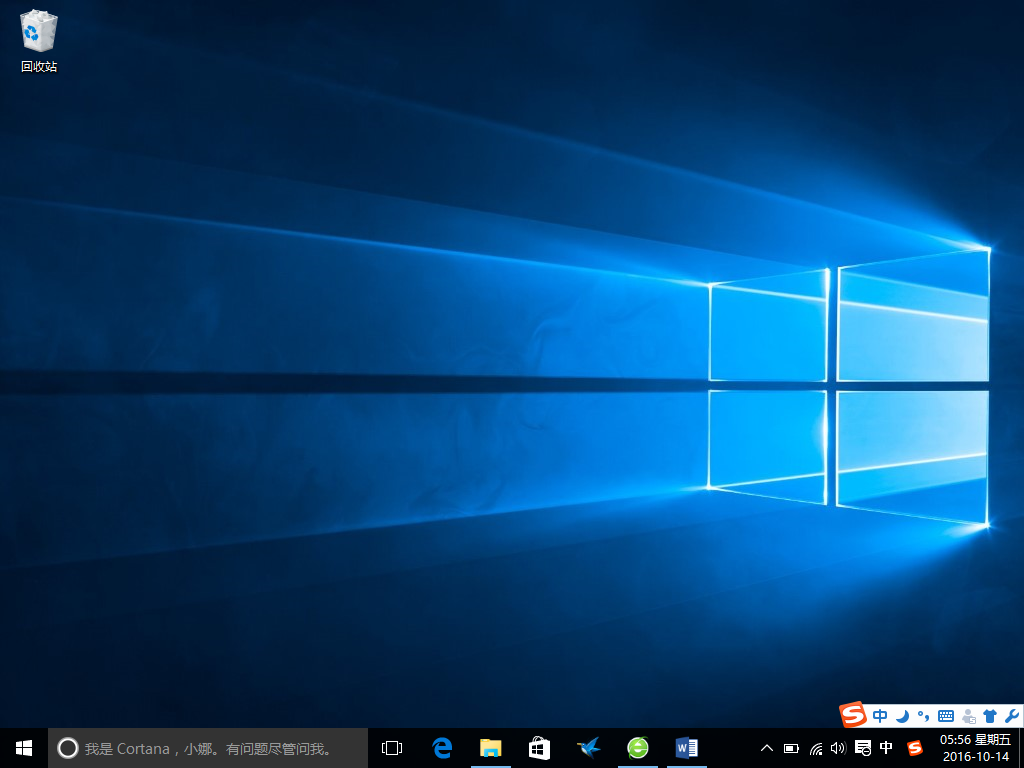This screenshot has height=768, width=1024.
Task: Click the Sogou logo on the floating toolbar
Action: (x=853, y=715)
